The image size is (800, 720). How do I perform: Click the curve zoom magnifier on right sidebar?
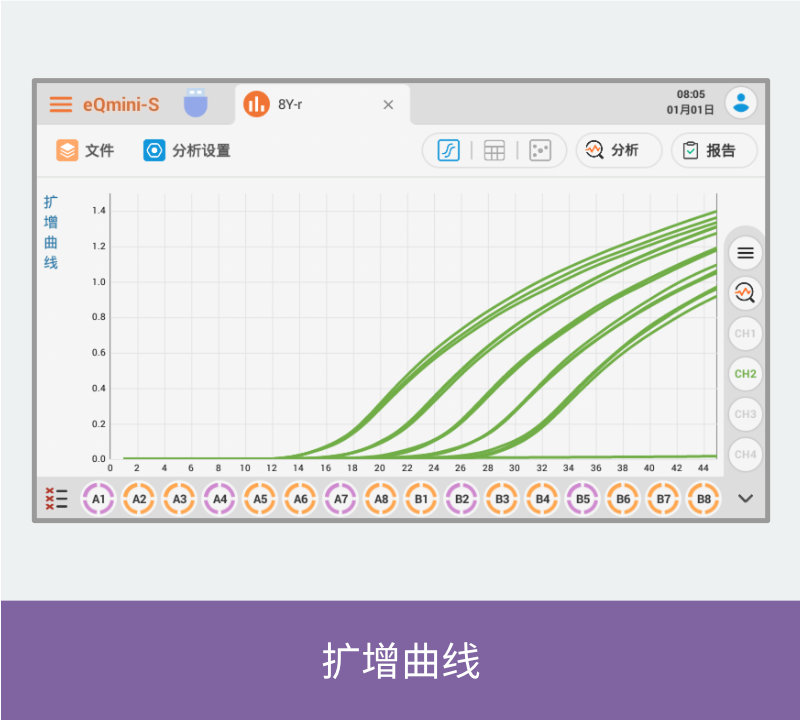[745, 293]
